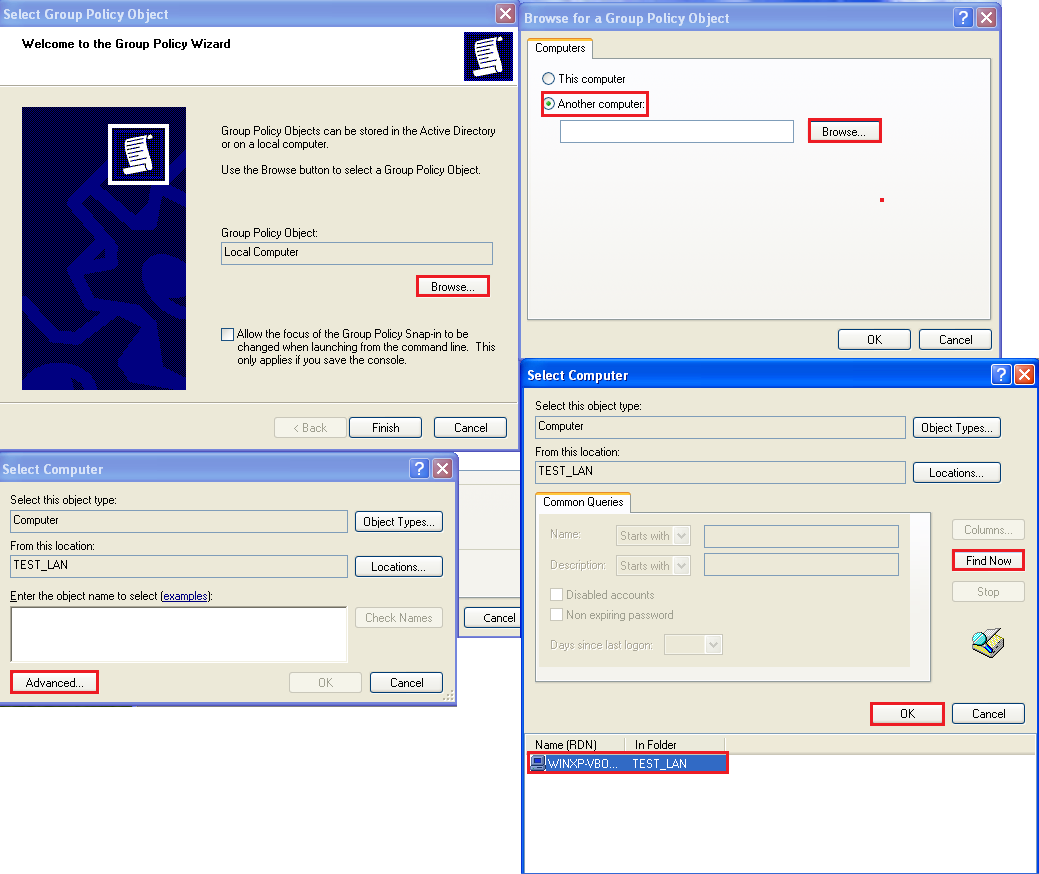1039x874 pixels.
Task: Click the Description query text field
Action: pyautogui.click(x=801, y=565)
